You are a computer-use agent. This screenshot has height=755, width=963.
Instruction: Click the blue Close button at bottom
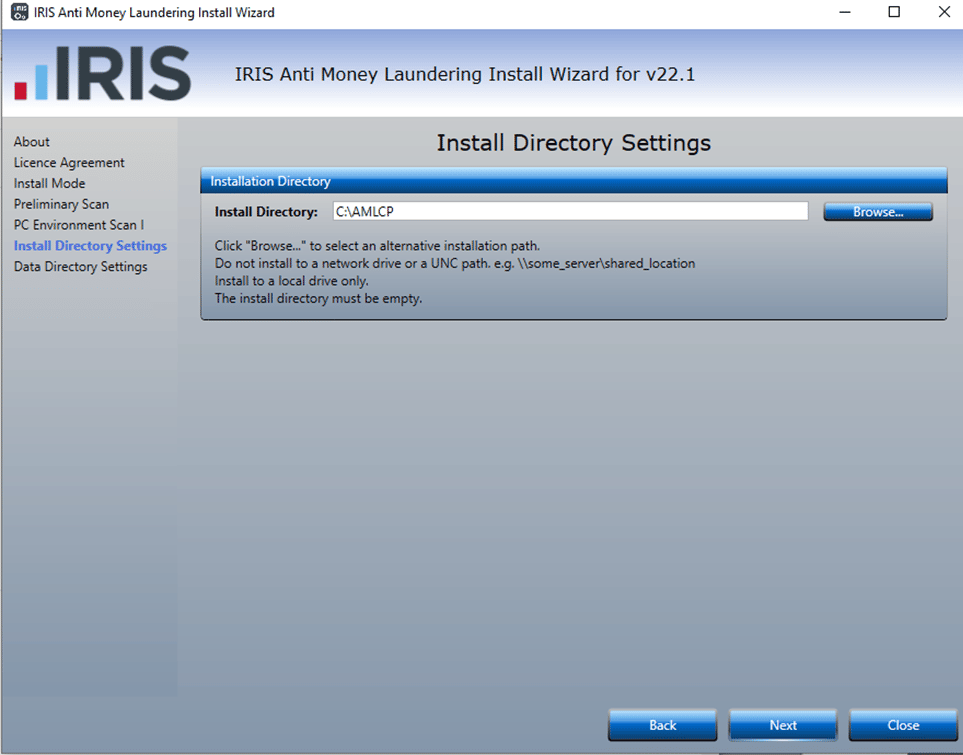click(x=903, y=725)
